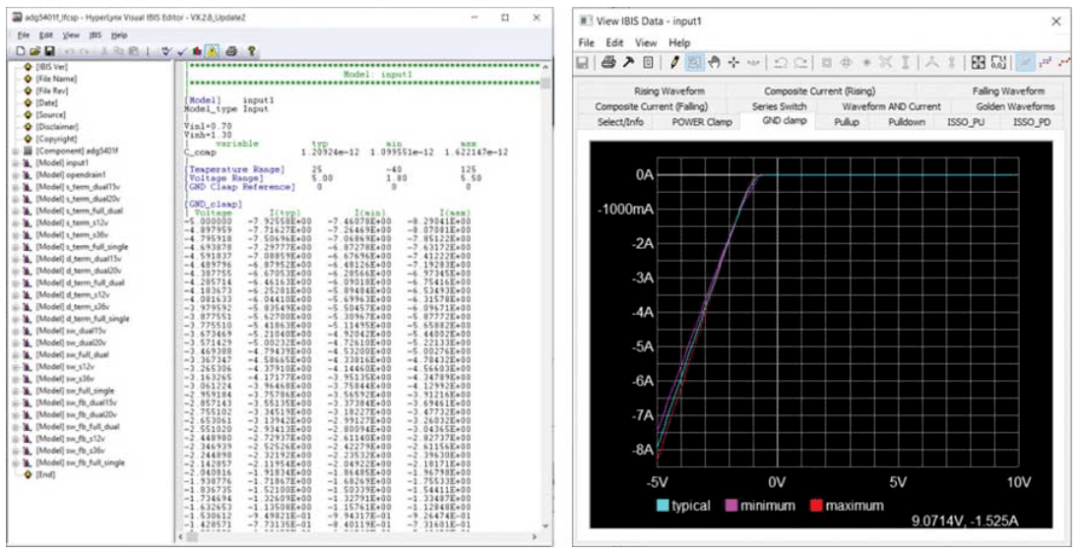1080x554 pixels.
Task: Click the redo arrow in View IBIS Data toolbar
Action: pos(800,63)
